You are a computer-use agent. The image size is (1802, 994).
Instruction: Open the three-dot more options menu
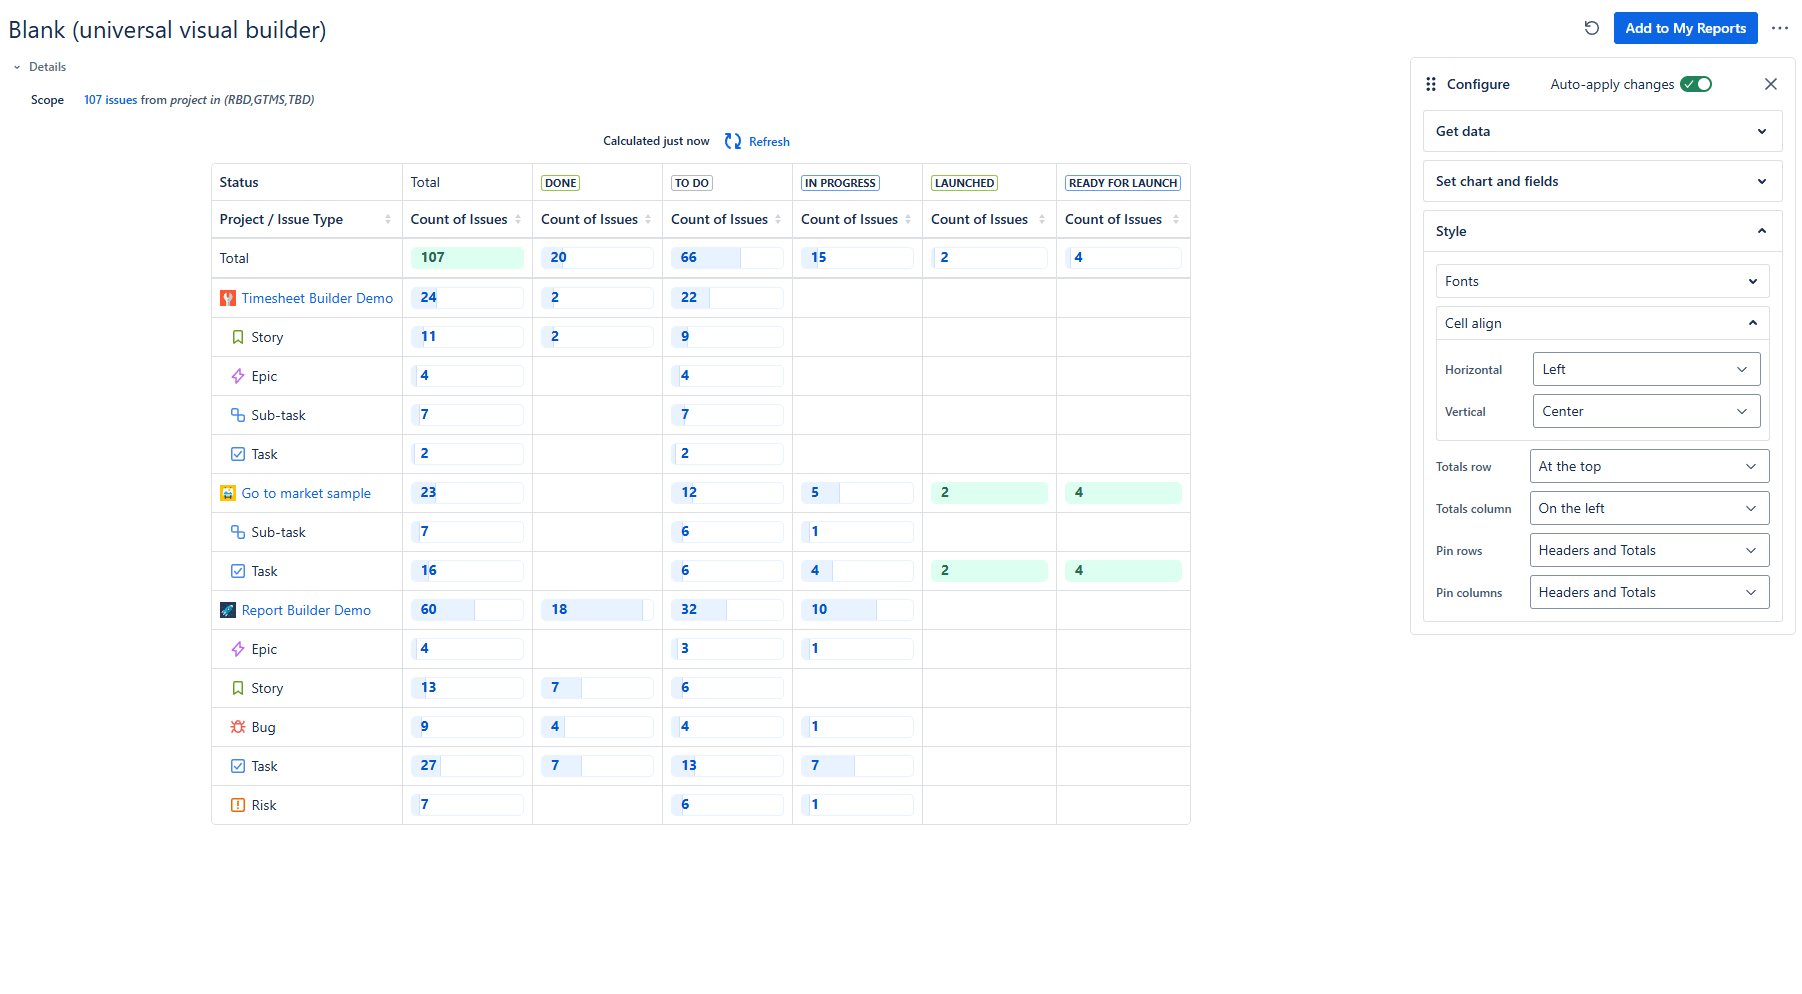1780,28
